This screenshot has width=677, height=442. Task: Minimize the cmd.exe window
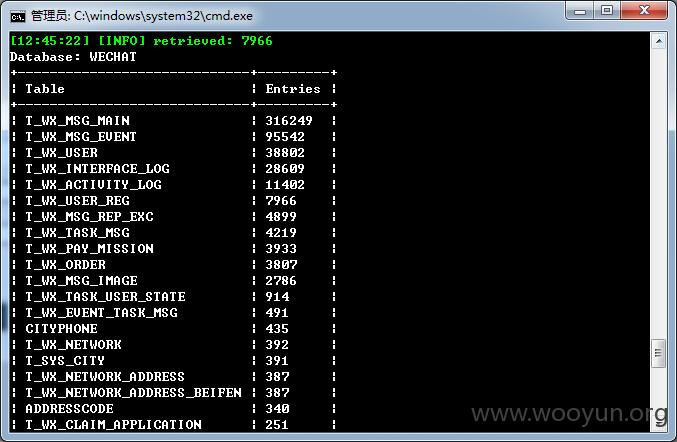point(580,11)
